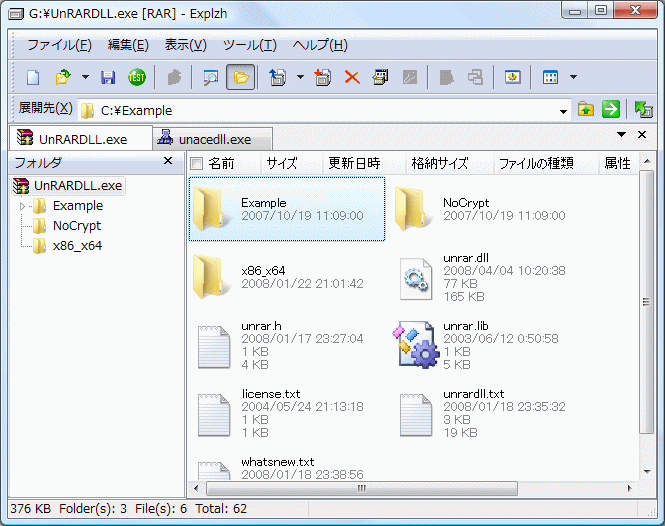Tick the select-all checkbox beside 名前 header
The width and height of the screenshot is (665, 526).
(x=197, y=163)
